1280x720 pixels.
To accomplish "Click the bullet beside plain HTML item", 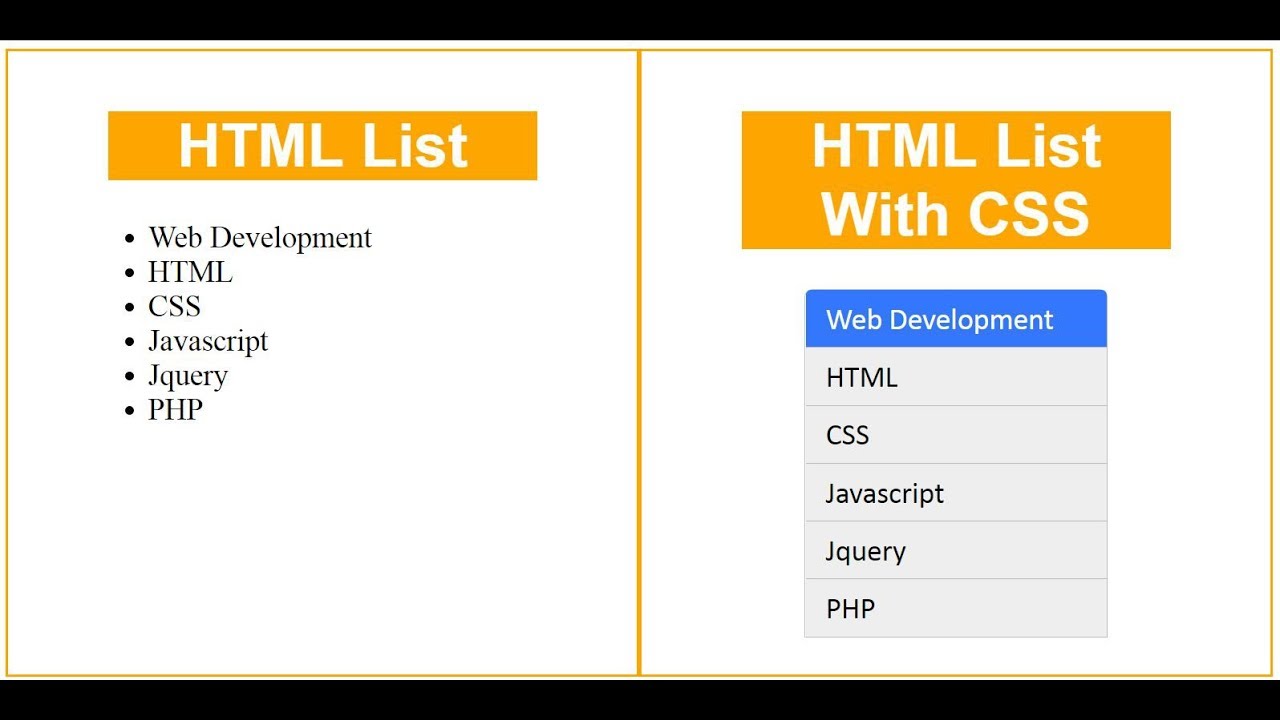I will 129,273.
